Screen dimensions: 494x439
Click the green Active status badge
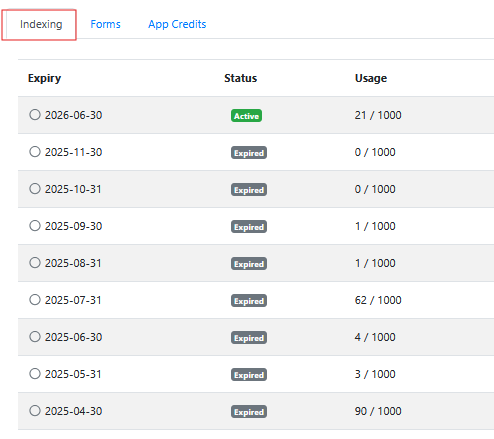tap(246, 116)
